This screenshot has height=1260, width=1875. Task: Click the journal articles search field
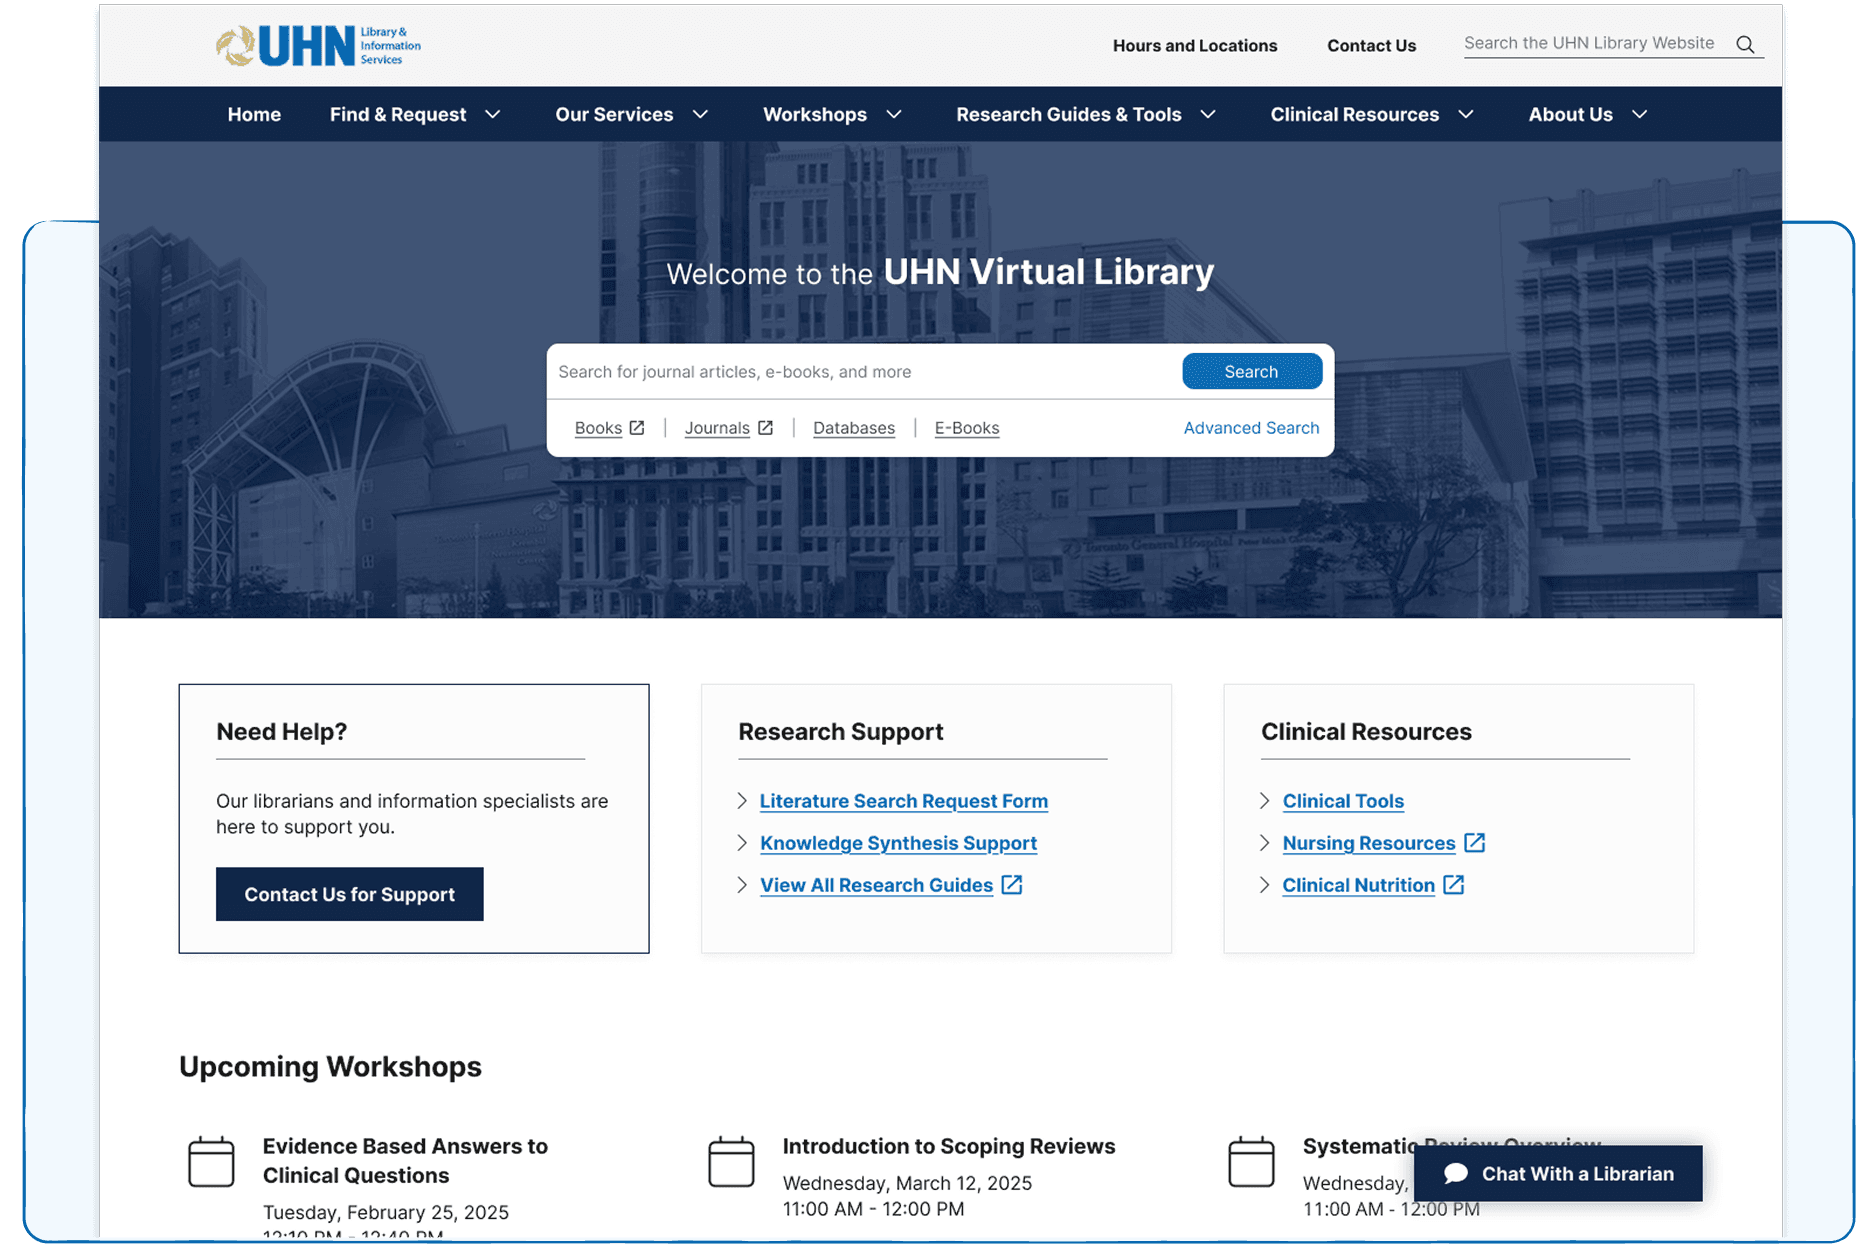[864, 372]
